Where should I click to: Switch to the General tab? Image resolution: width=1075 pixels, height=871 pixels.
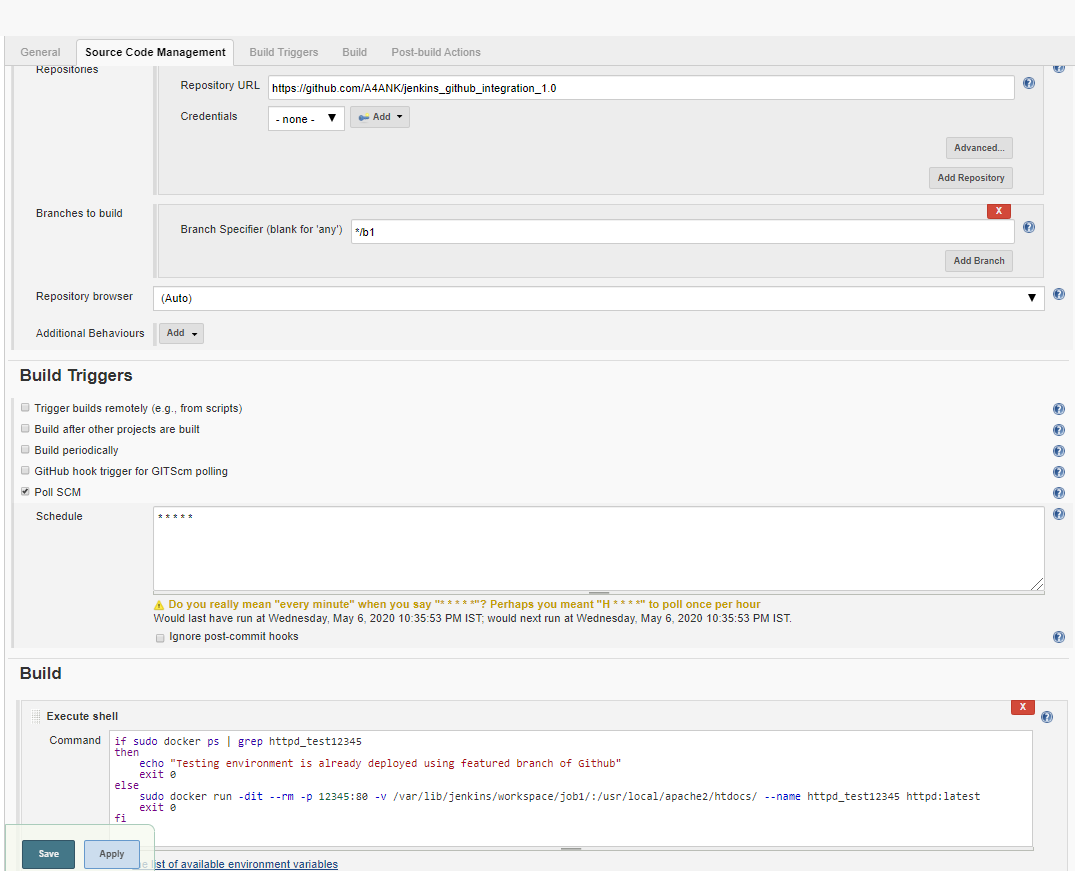tap(40, 52)
